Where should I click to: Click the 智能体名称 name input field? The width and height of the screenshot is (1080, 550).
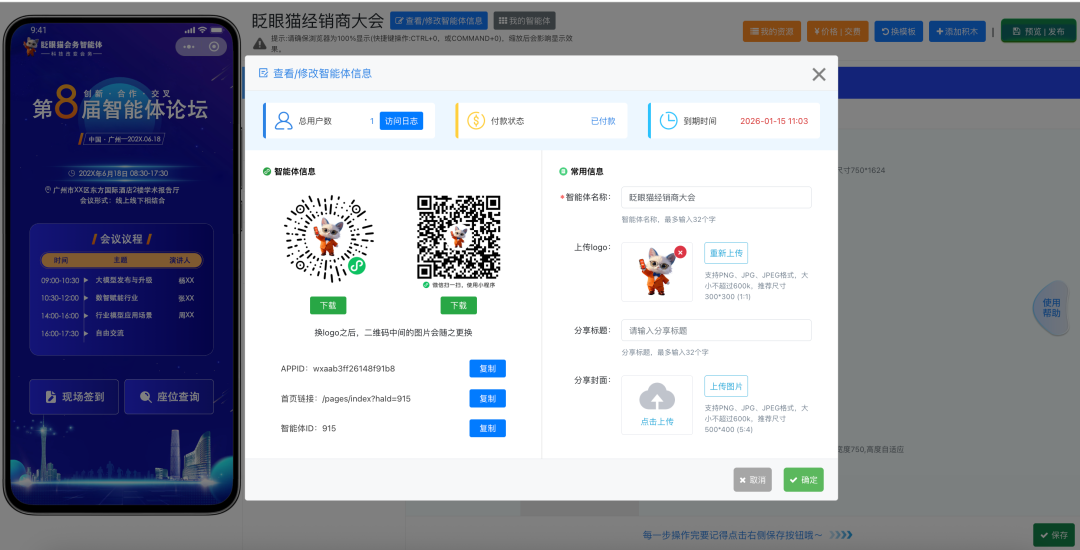click(715, 197)
